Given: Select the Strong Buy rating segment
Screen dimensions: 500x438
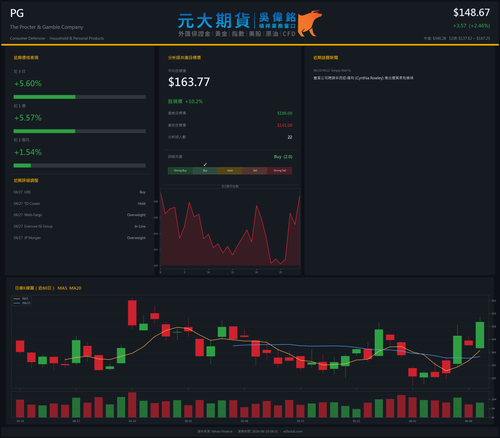Looking at the screenshot, I should click(180, 171).
